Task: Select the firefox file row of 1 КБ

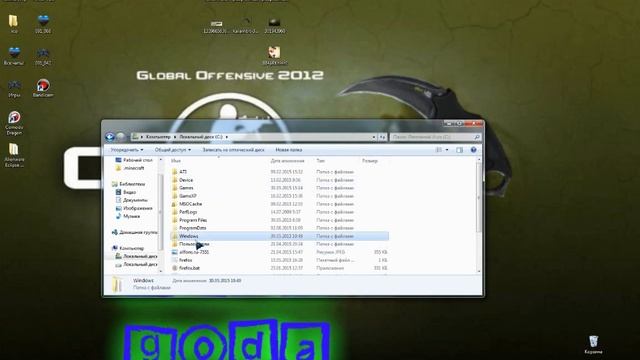Action: tap(279, 260)
